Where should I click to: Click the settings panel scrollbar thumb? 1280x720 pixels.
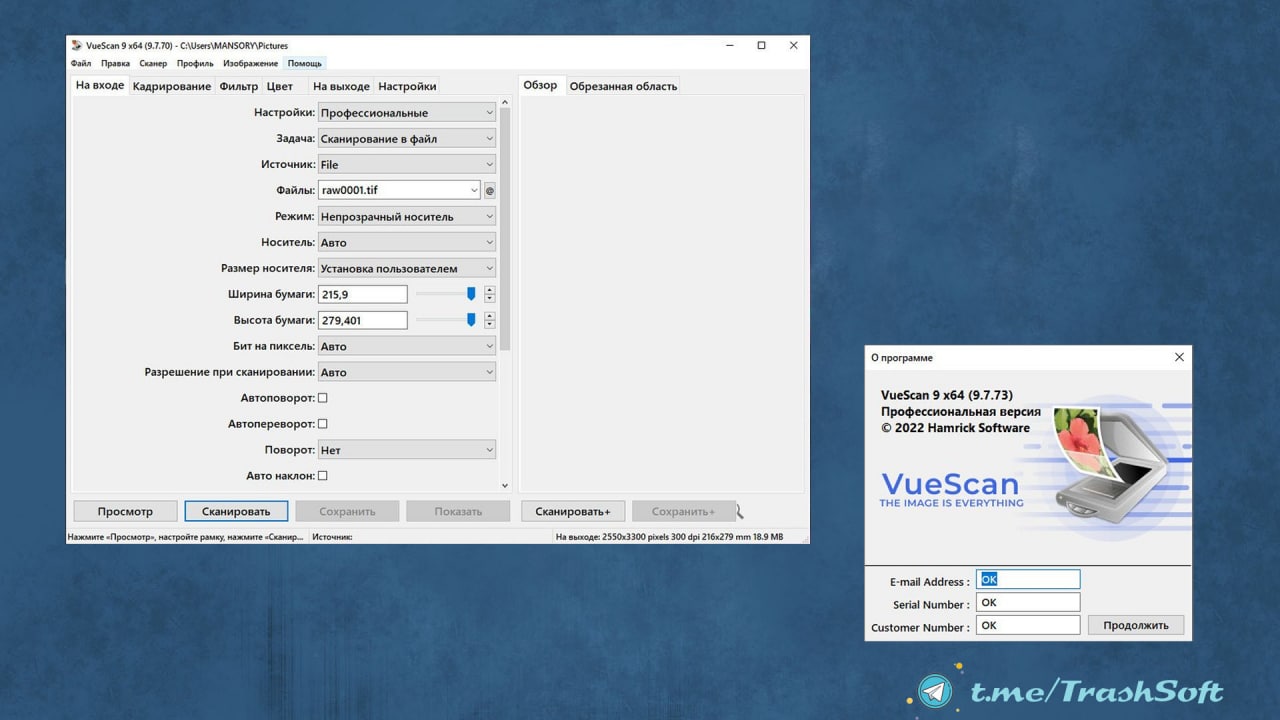[505, 228]
